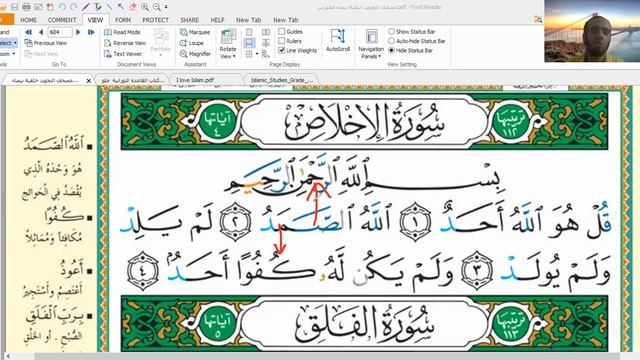Open Text Viewer
This screenshot has height=360, width=640.
tap(122, 54)
